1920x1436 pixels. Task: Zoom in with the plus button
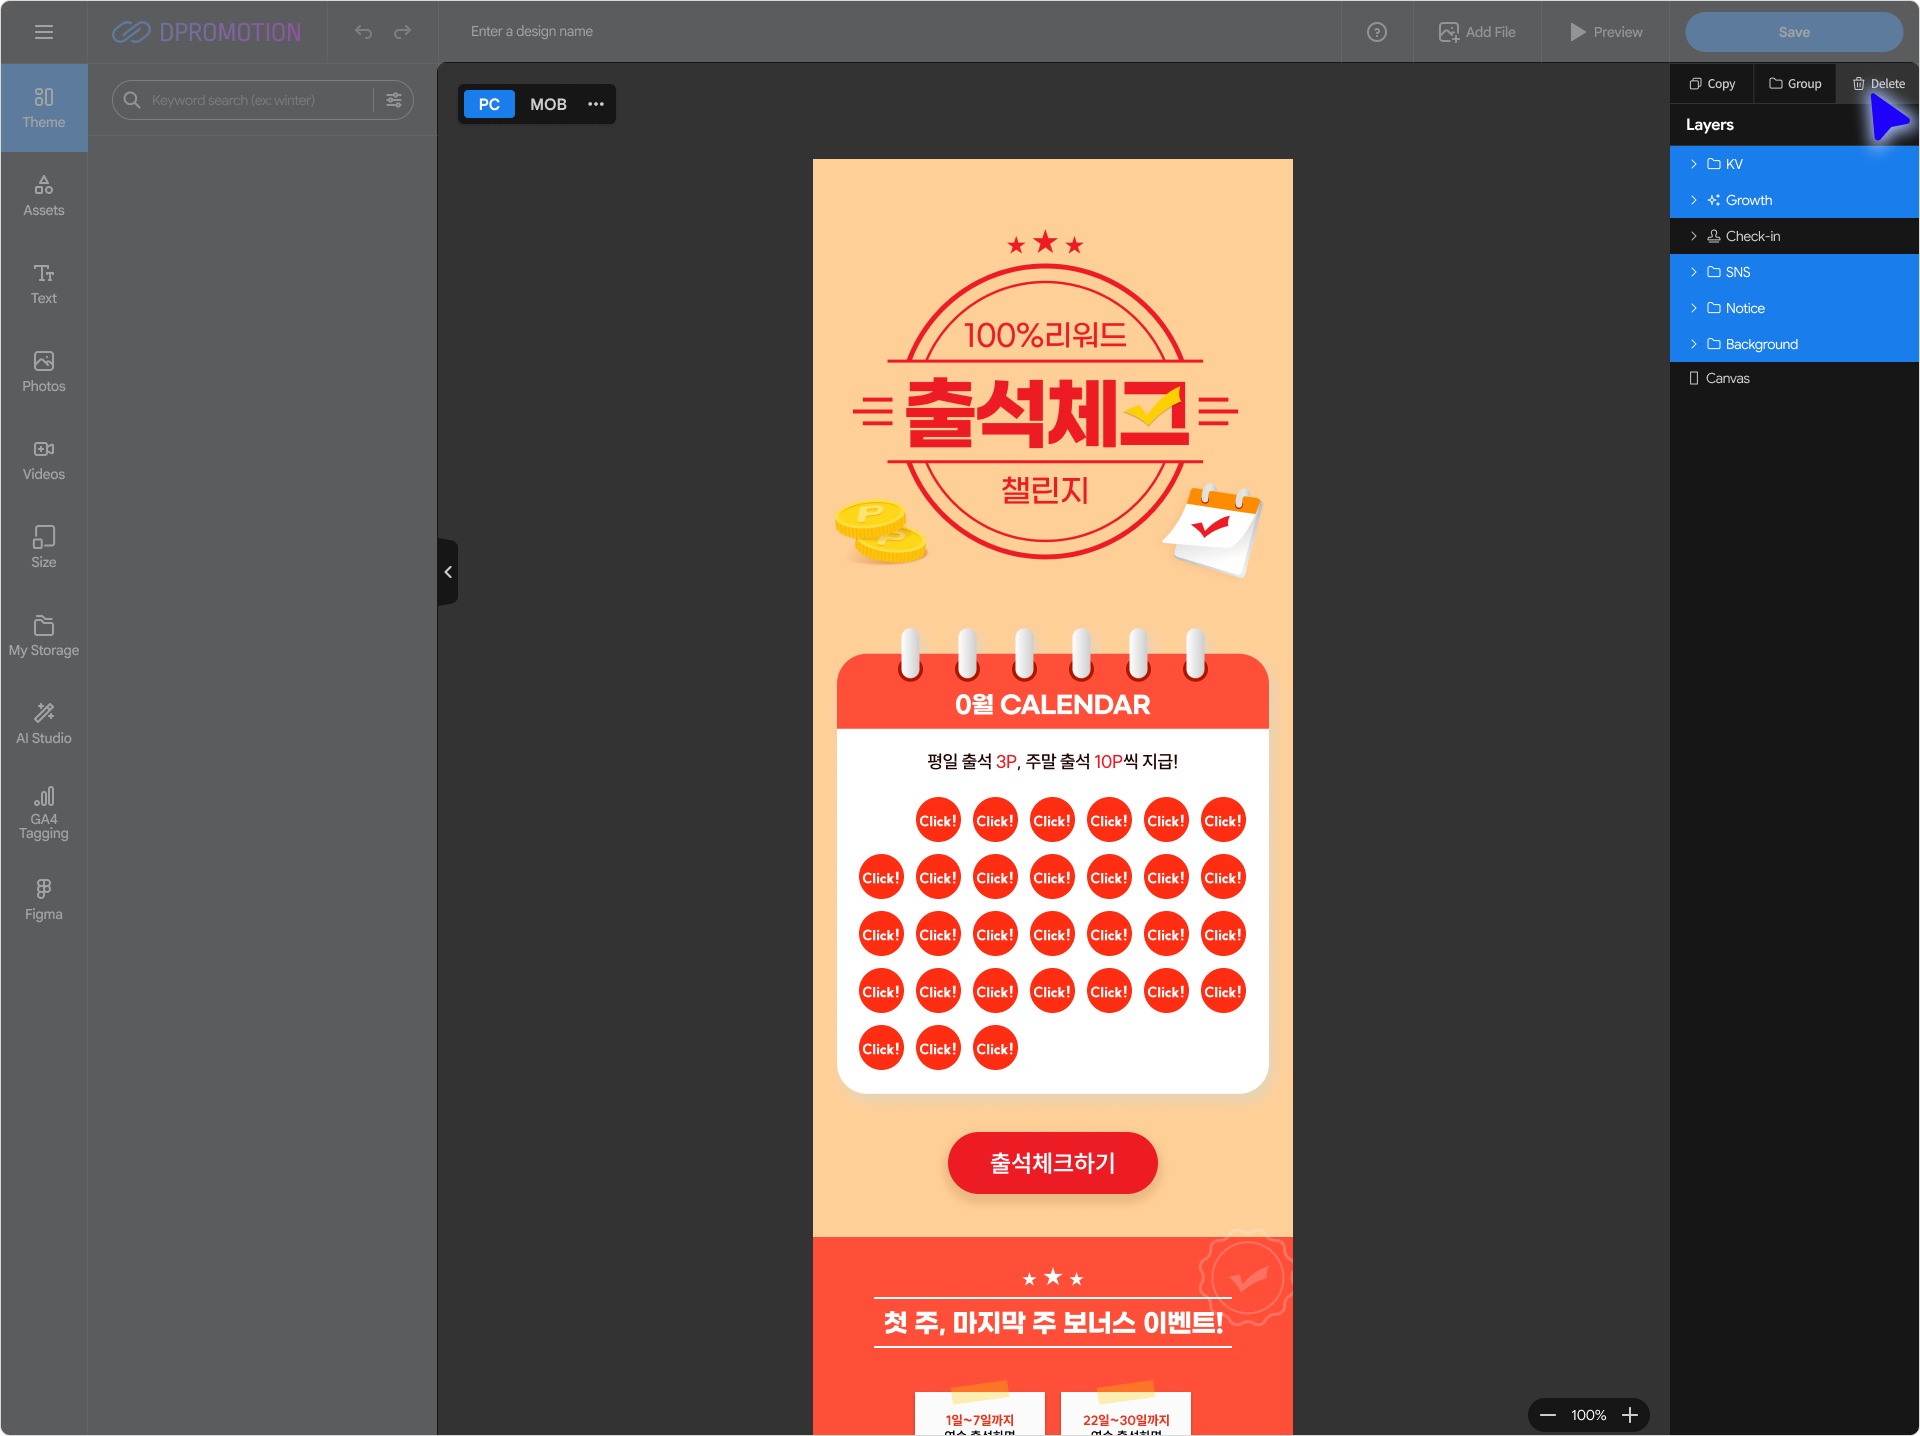1630,1415
